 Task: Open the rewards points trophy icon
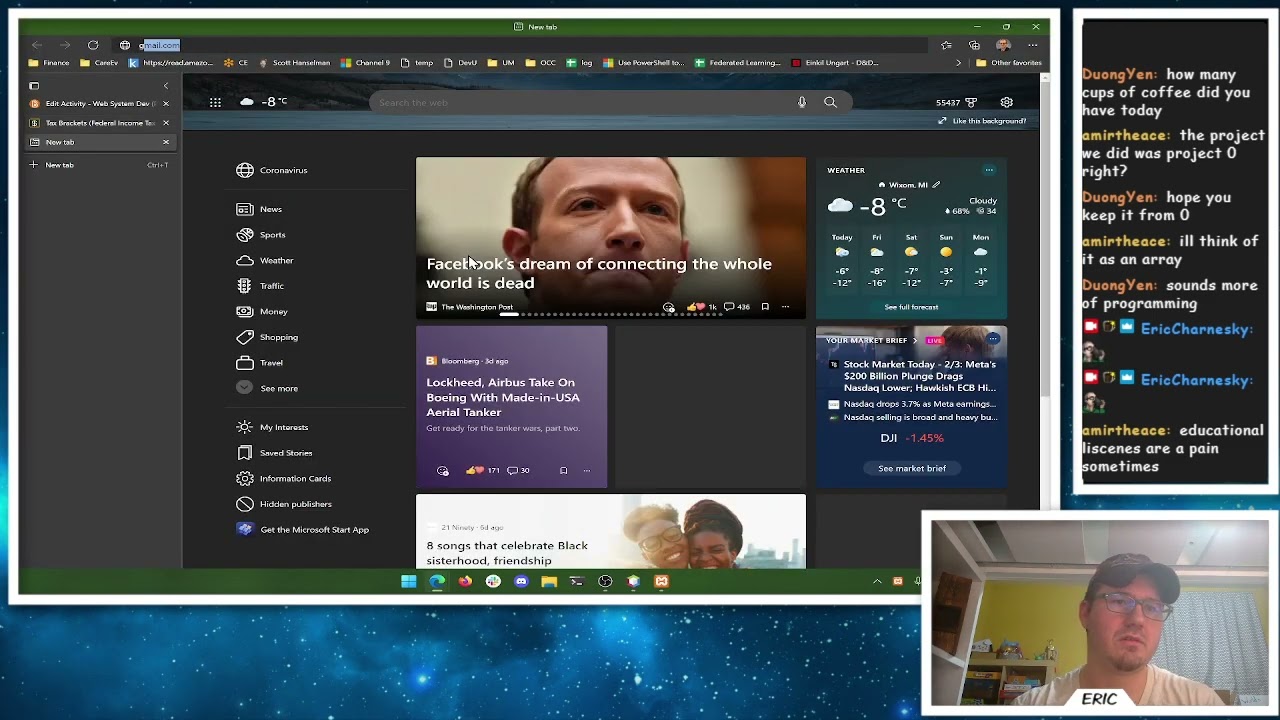click(x=971, y=102)
